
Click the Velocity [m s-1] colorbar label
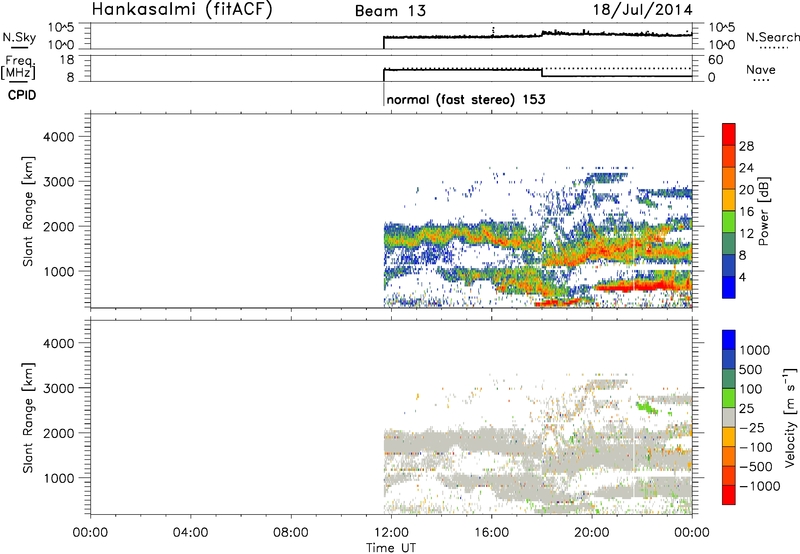click(x=790, y=417)
